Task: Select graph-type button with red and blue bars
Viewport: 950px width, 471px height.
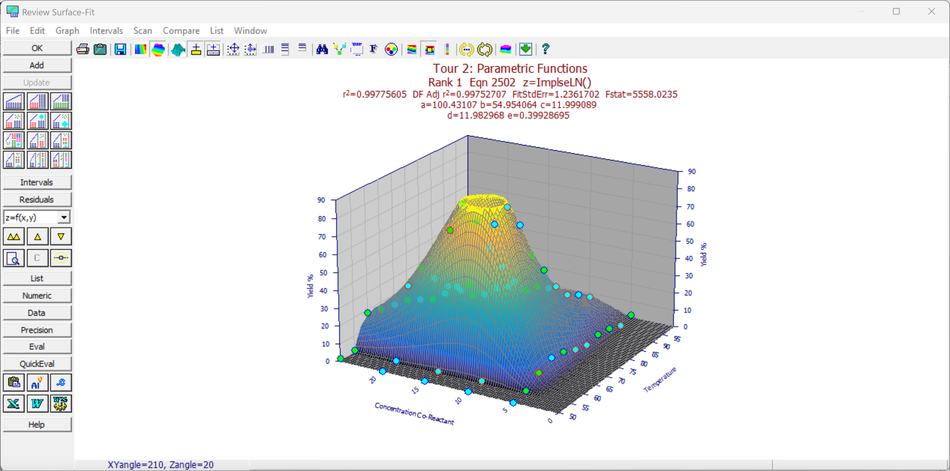Action: click(x=38, y=101)
